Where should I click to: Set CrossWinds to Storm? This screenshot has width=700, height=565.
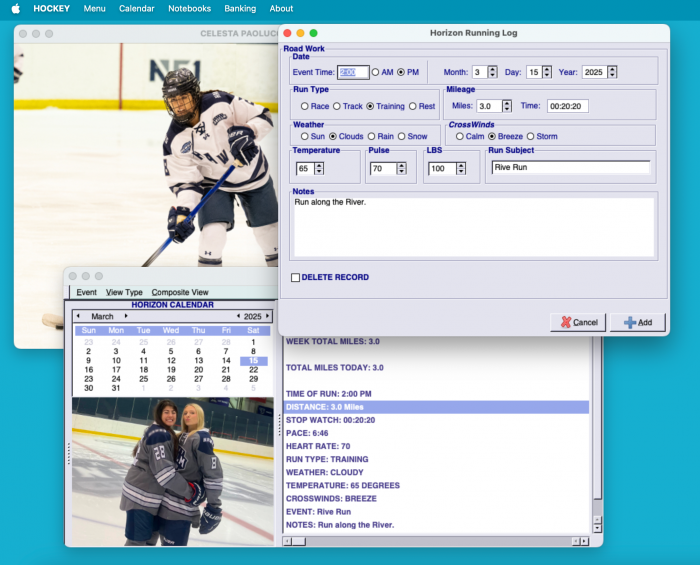pyautogui.click(x=529, y=136)
